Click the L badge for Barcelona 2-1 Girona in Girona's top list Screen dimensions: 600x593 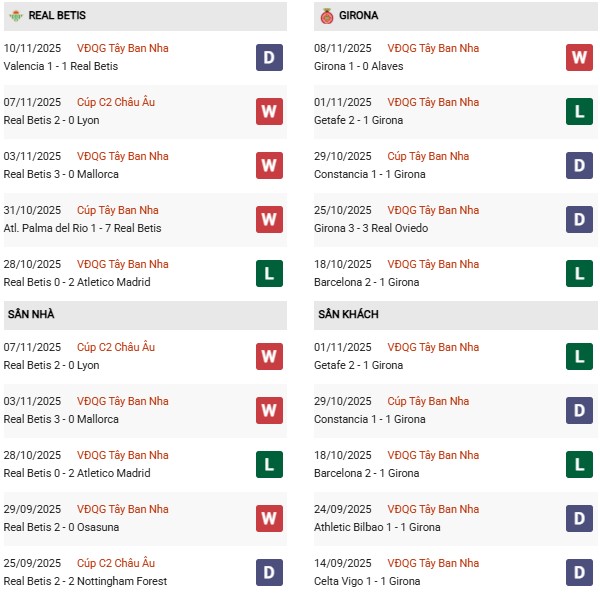[579, 273]
